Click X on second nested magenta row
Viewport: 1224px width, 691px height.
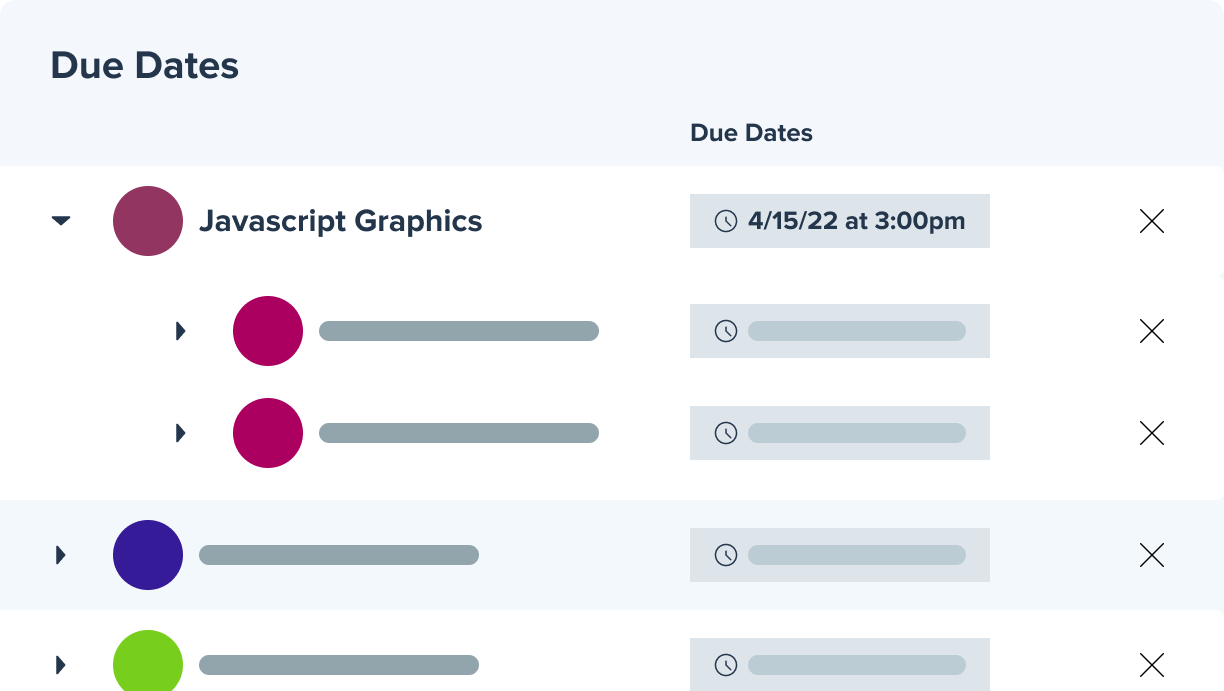(x=1152, y=433)
